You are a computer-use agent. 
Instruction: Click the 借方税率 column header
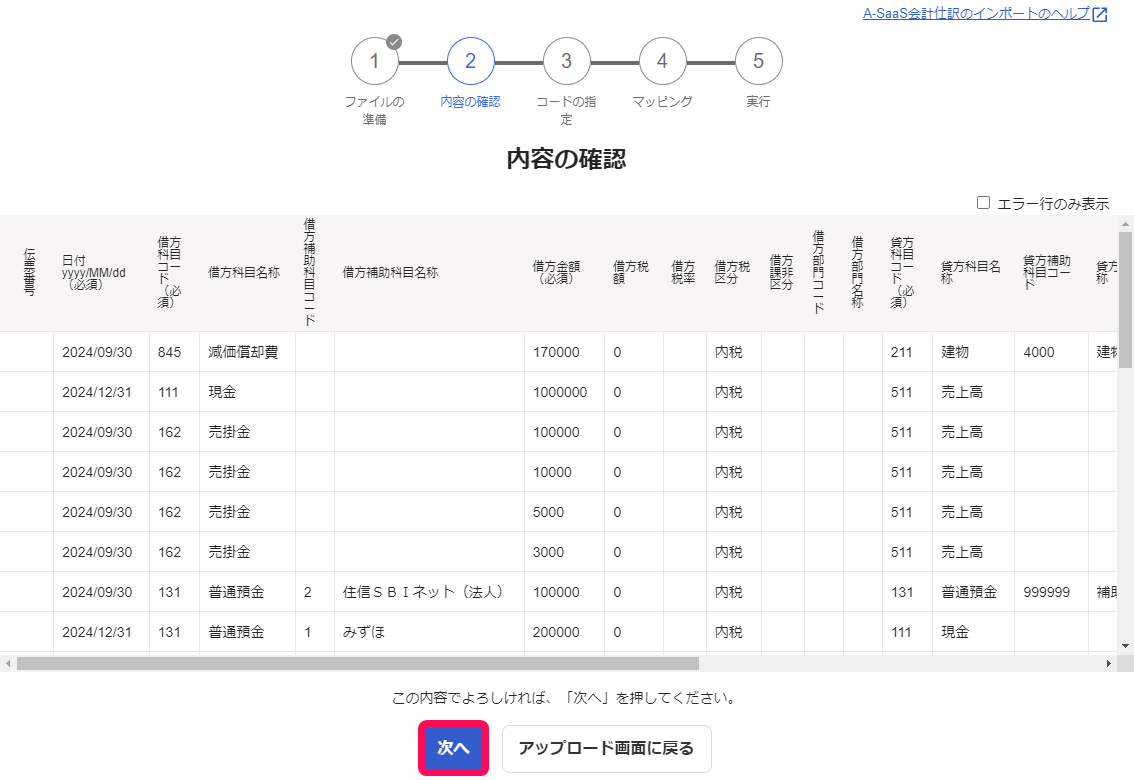point(683,273)
